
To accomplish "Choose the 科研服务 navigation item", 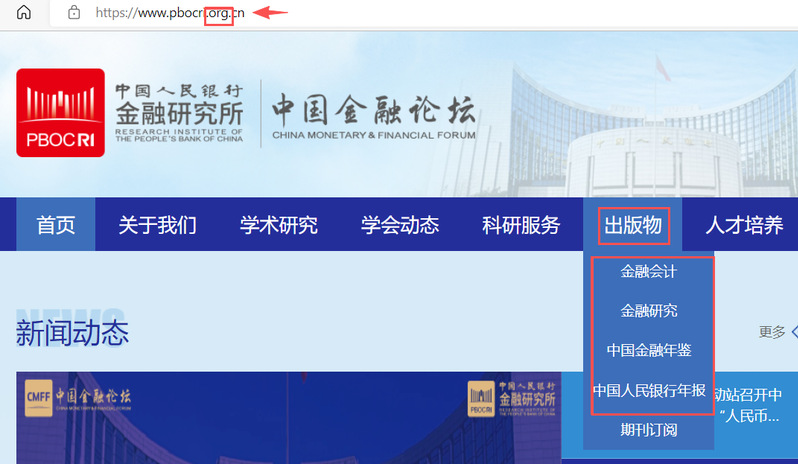I will 521,225.
